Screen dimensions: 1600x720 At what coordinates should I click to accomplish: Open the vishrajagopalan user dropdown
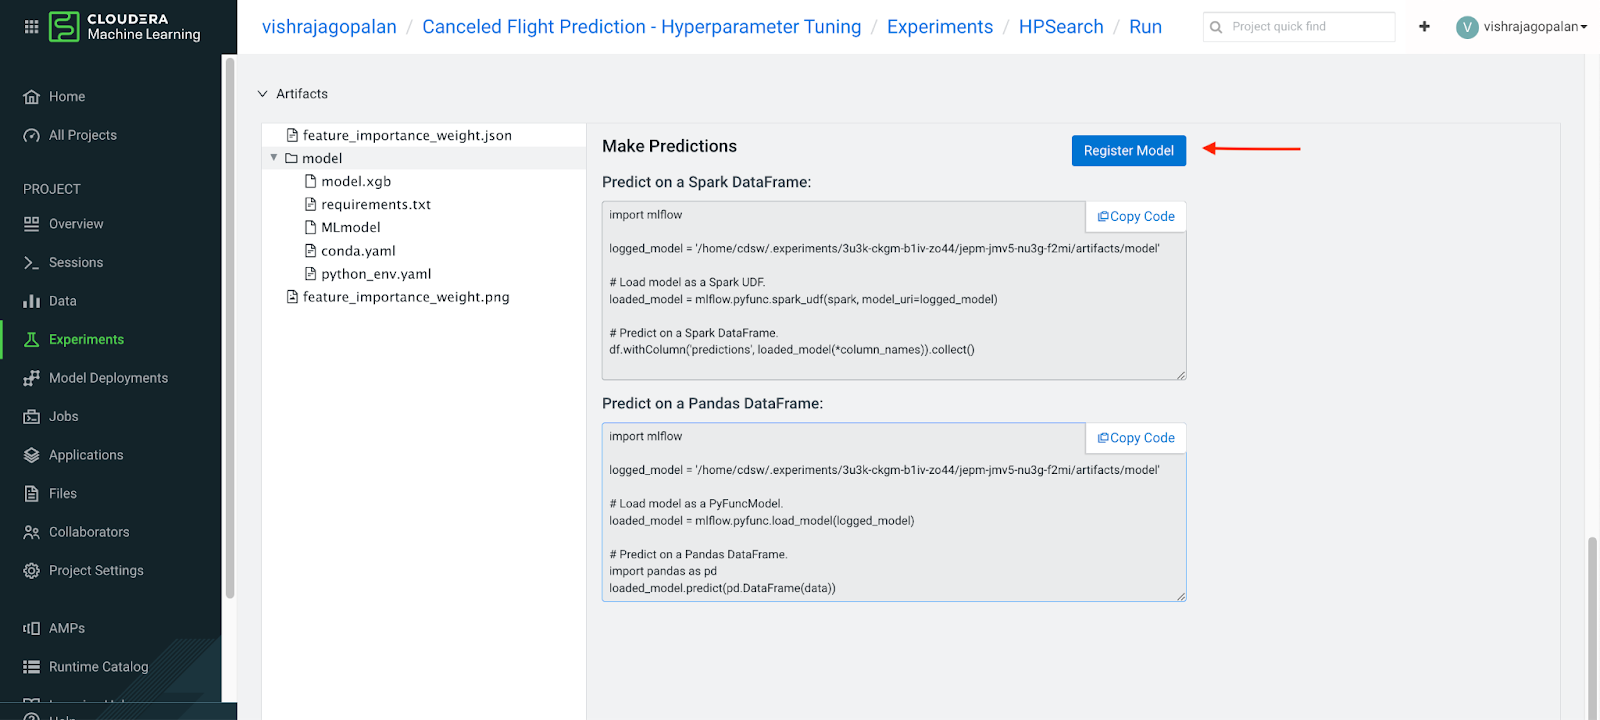pyautogui.click(x=1522, y=27)
